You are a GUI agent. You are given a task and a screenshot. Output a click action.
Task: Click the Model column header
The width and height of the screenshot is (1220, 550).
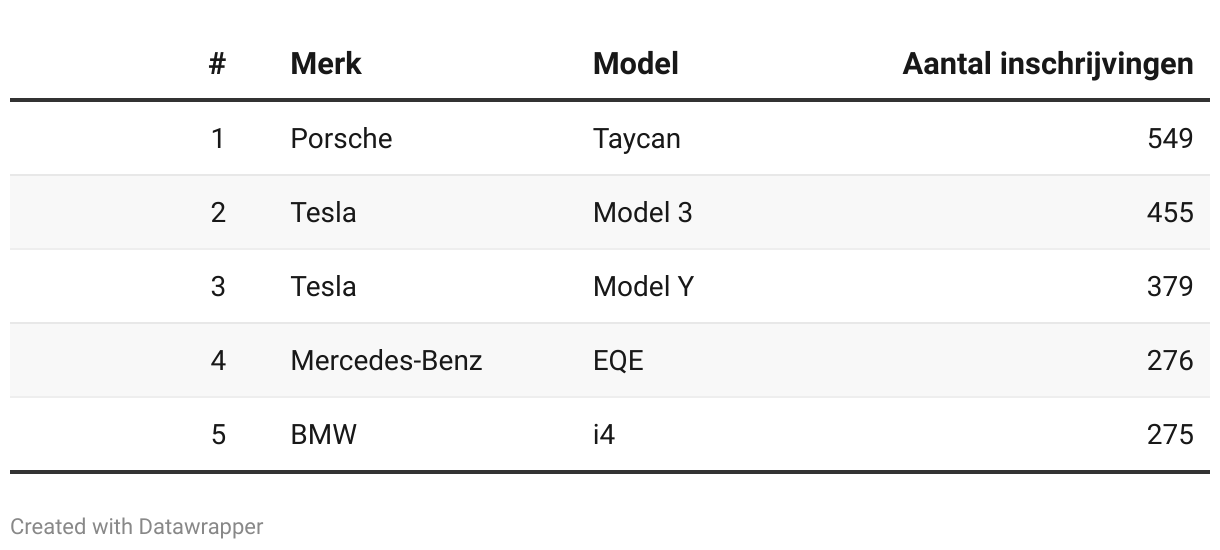[636, 64]
